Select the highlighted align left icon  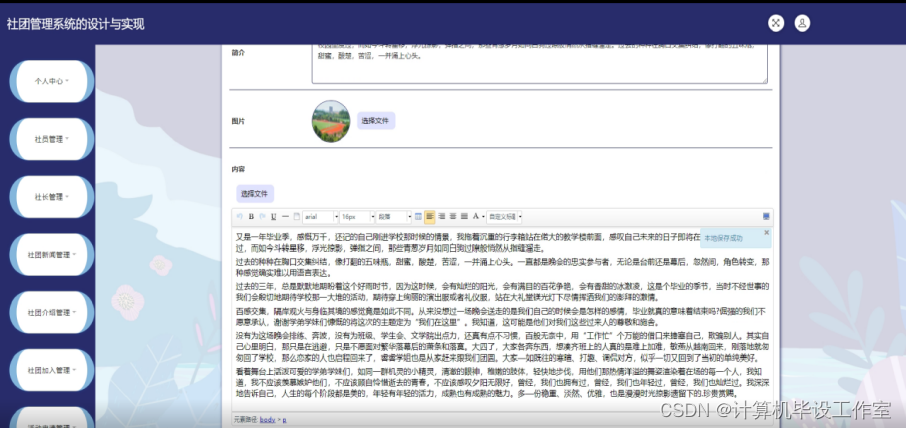[429, 216]
